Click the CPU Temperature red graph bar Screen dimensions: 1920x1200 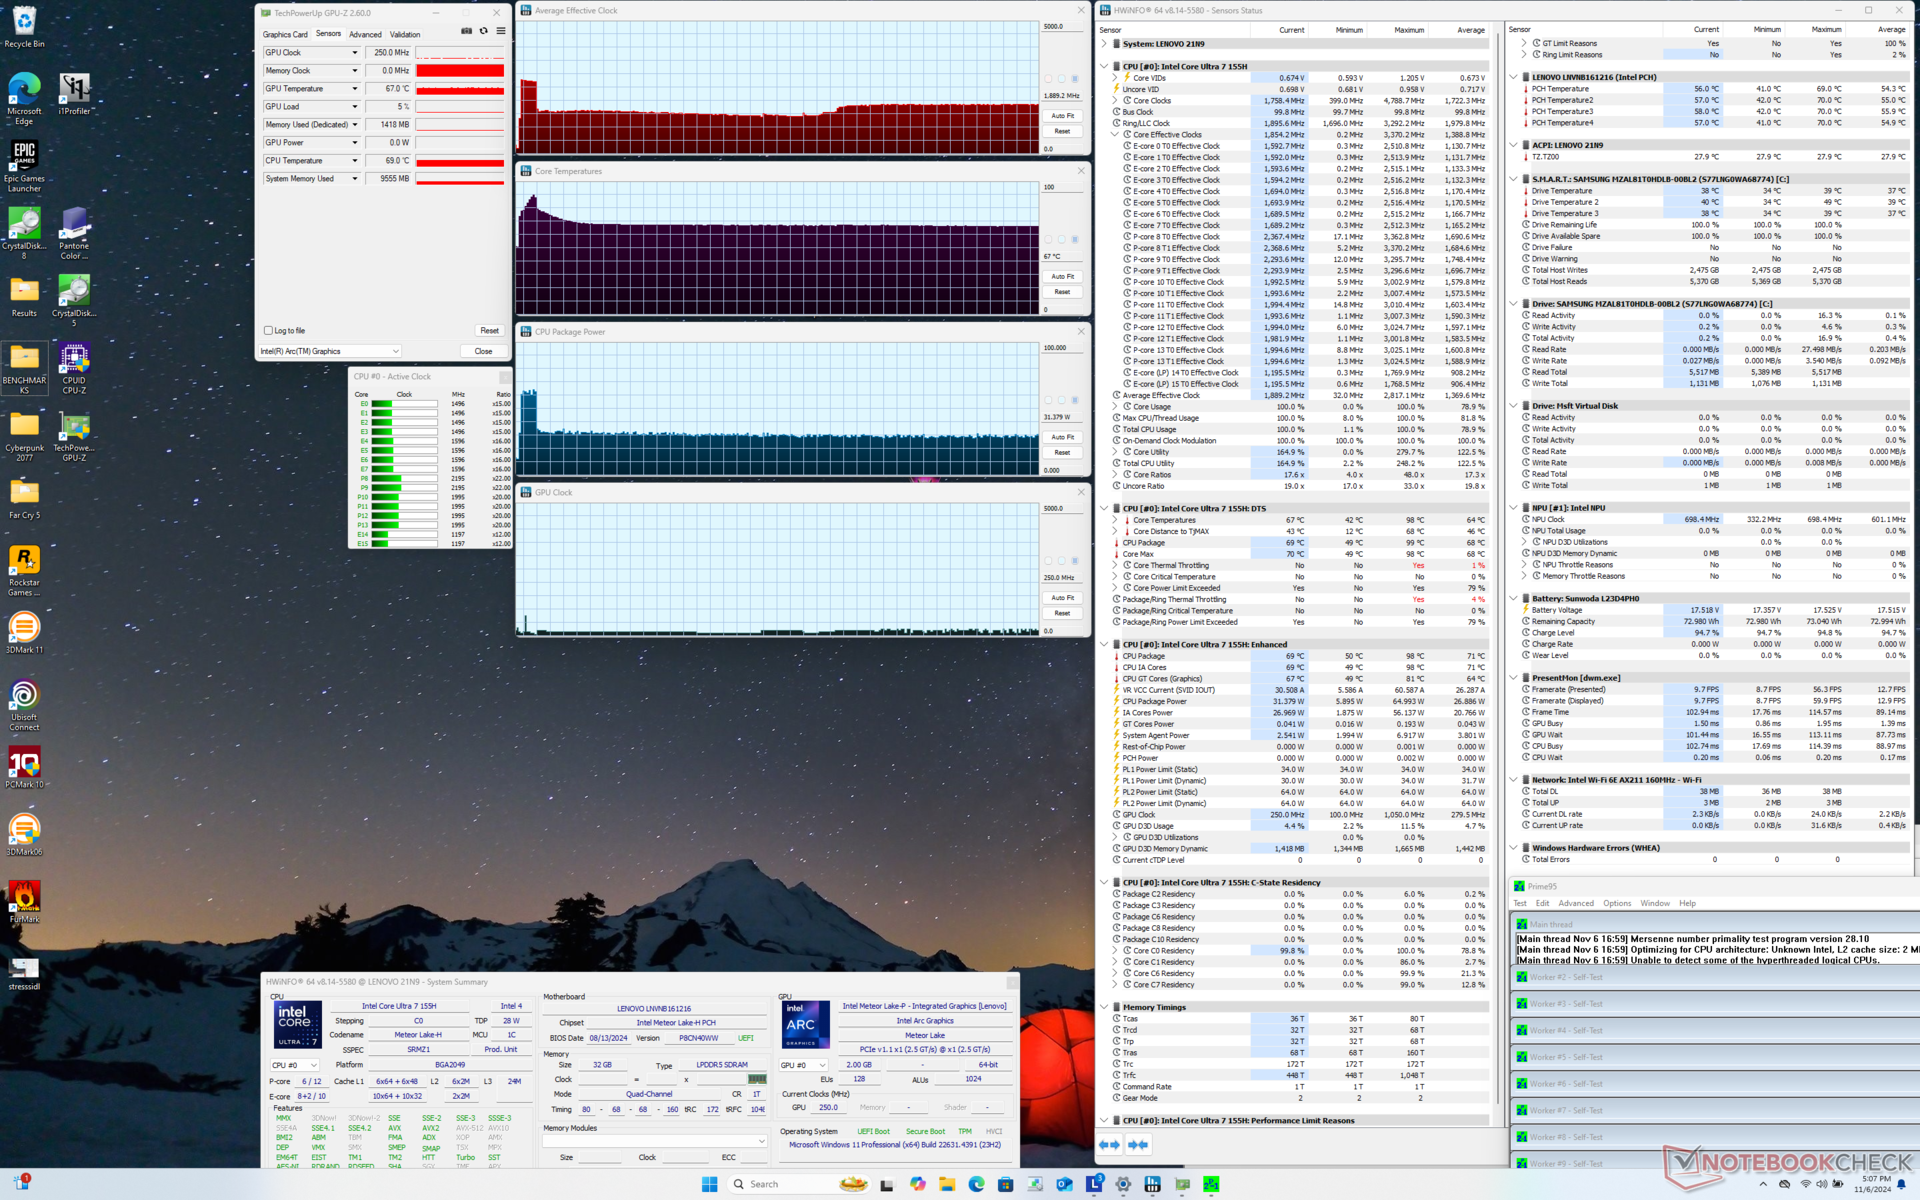coord(460,161)
